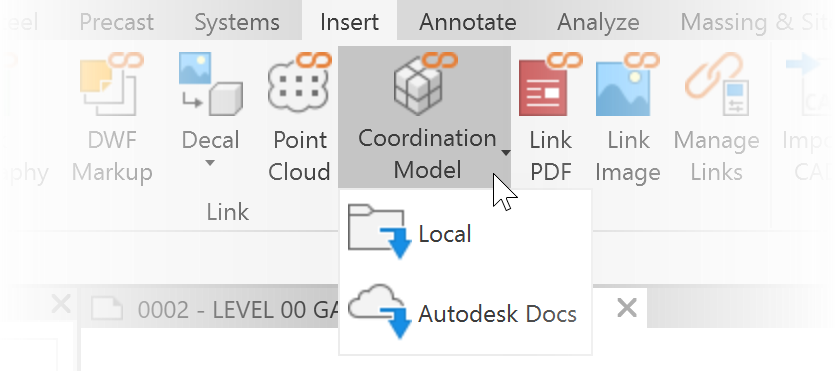The height and width of the screenshot is (371, 835).
Task: Open the Massing & Site tab
Action: click(x=756, y=22)
